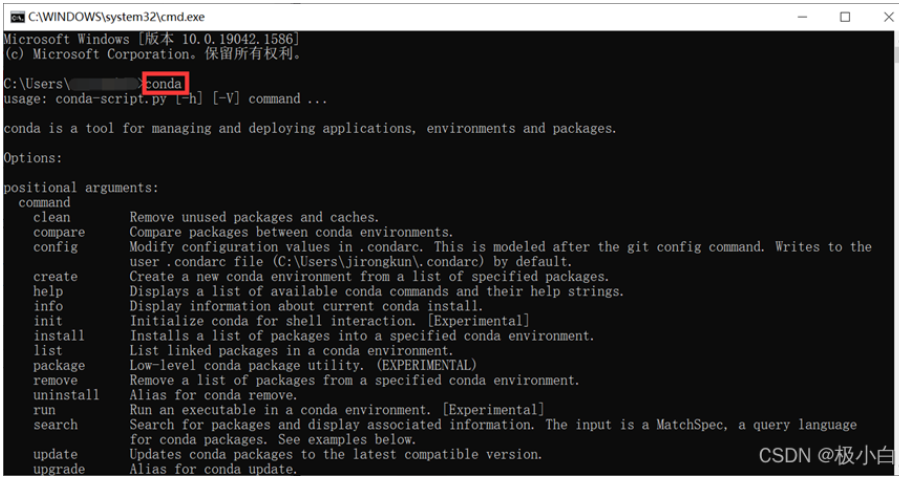Click the "package" command name
The height and width of the screenshot is (484, 899).
pyautogui.click(x=59, y=366)
